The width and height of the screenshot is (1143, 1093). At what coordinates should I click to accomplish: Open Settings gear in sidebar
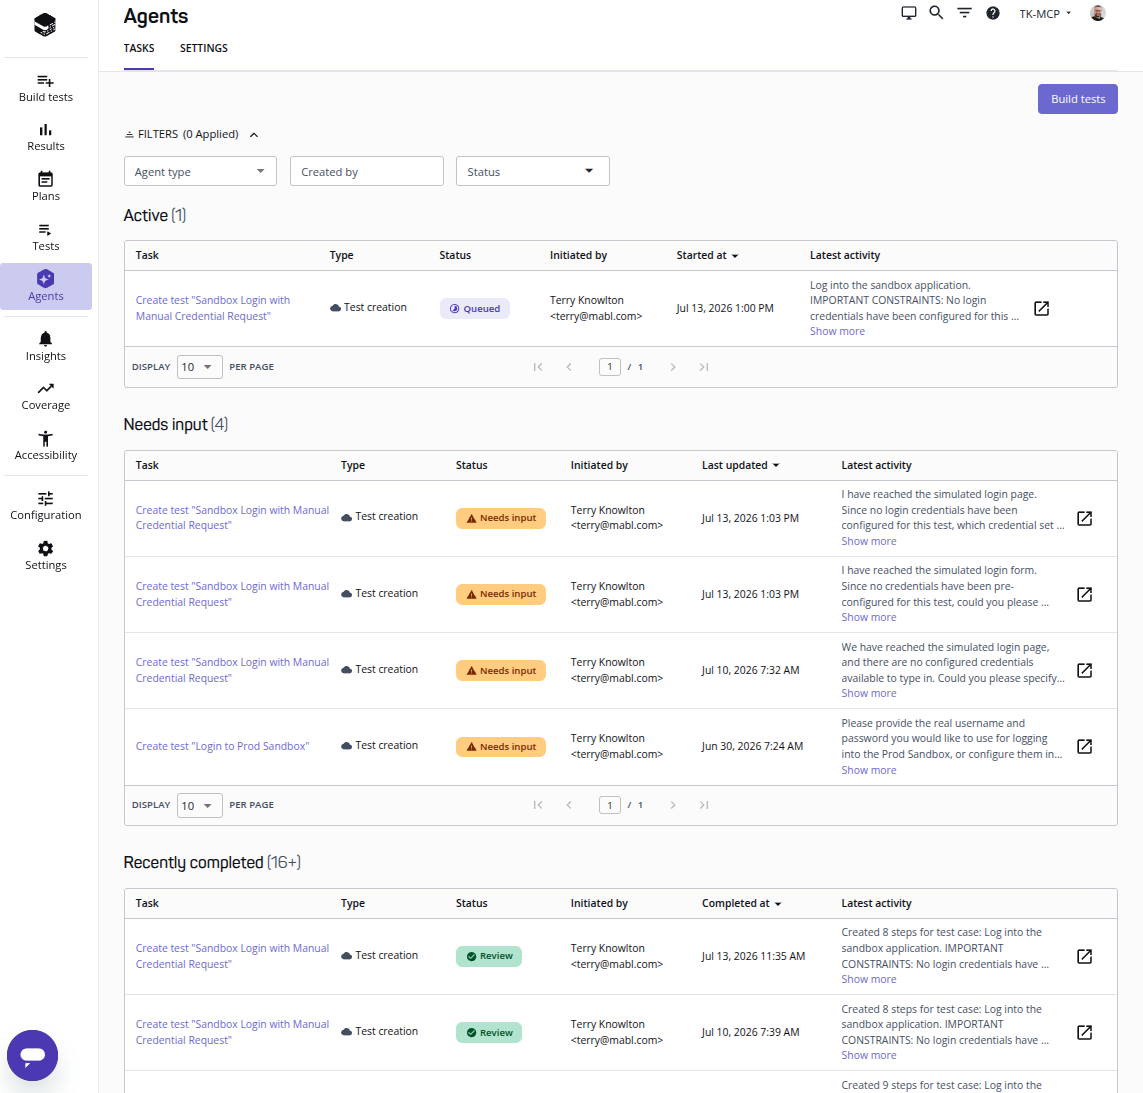[45, 556]
